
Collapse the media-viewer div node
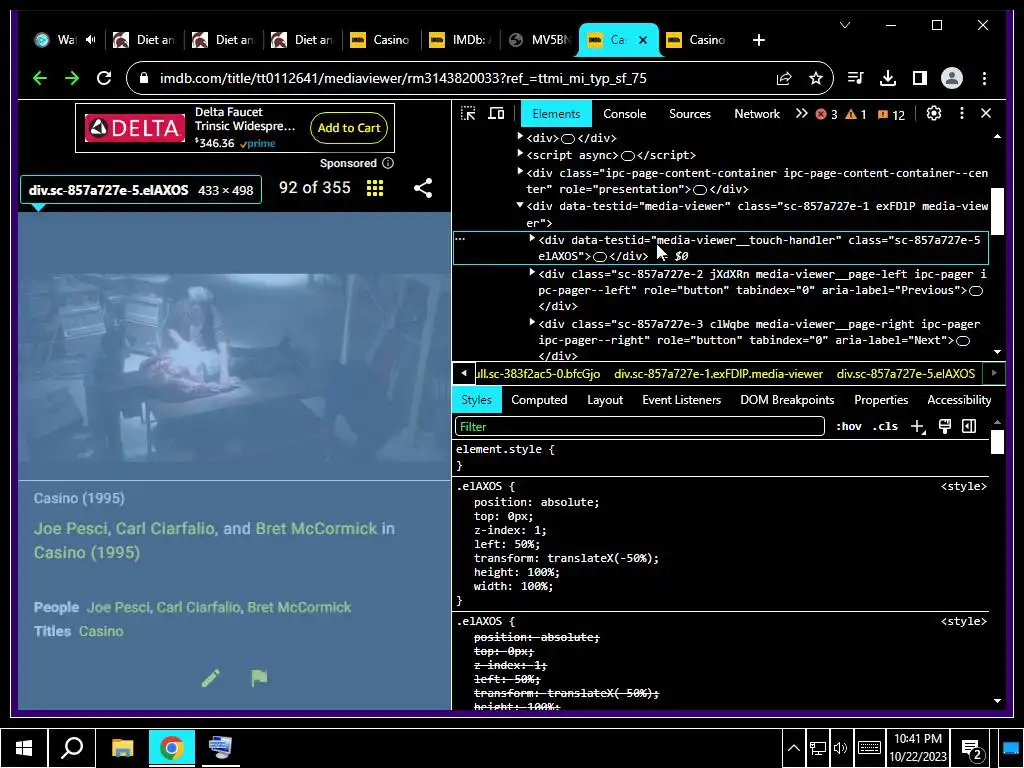[x=520, y=204]
